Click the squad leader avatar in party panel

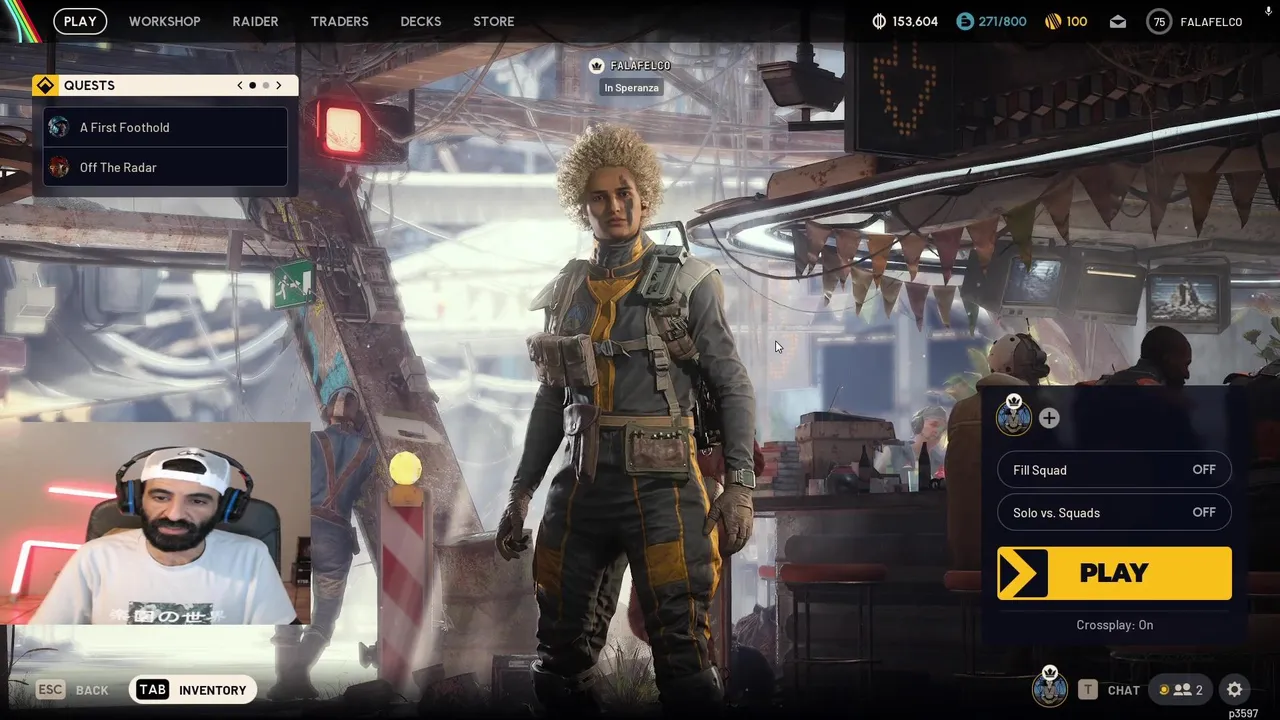click(1014, 415)
